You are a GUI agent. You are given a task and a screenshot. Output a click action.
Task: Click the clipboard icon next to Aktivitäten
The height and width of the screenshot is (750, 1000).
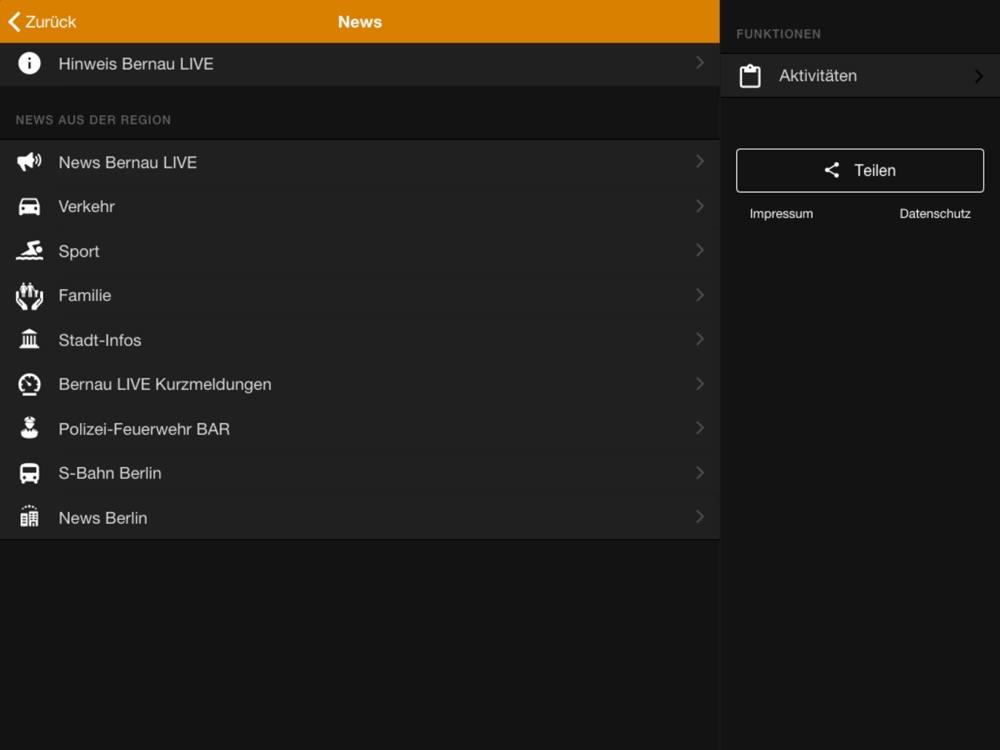(x=750, y=76)
